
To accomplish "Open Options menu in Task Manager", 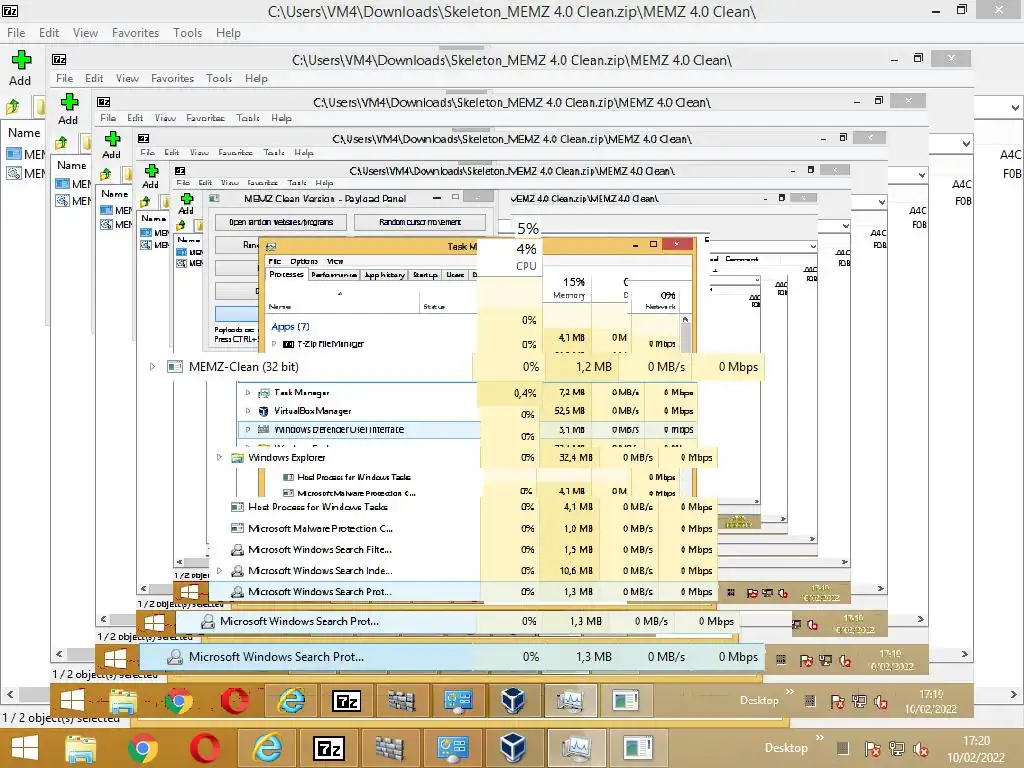I will coord(304,261).
